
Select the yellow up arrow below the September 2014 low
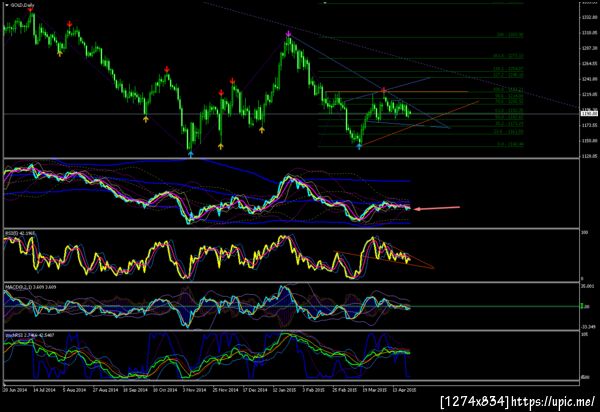click(145, 119)
